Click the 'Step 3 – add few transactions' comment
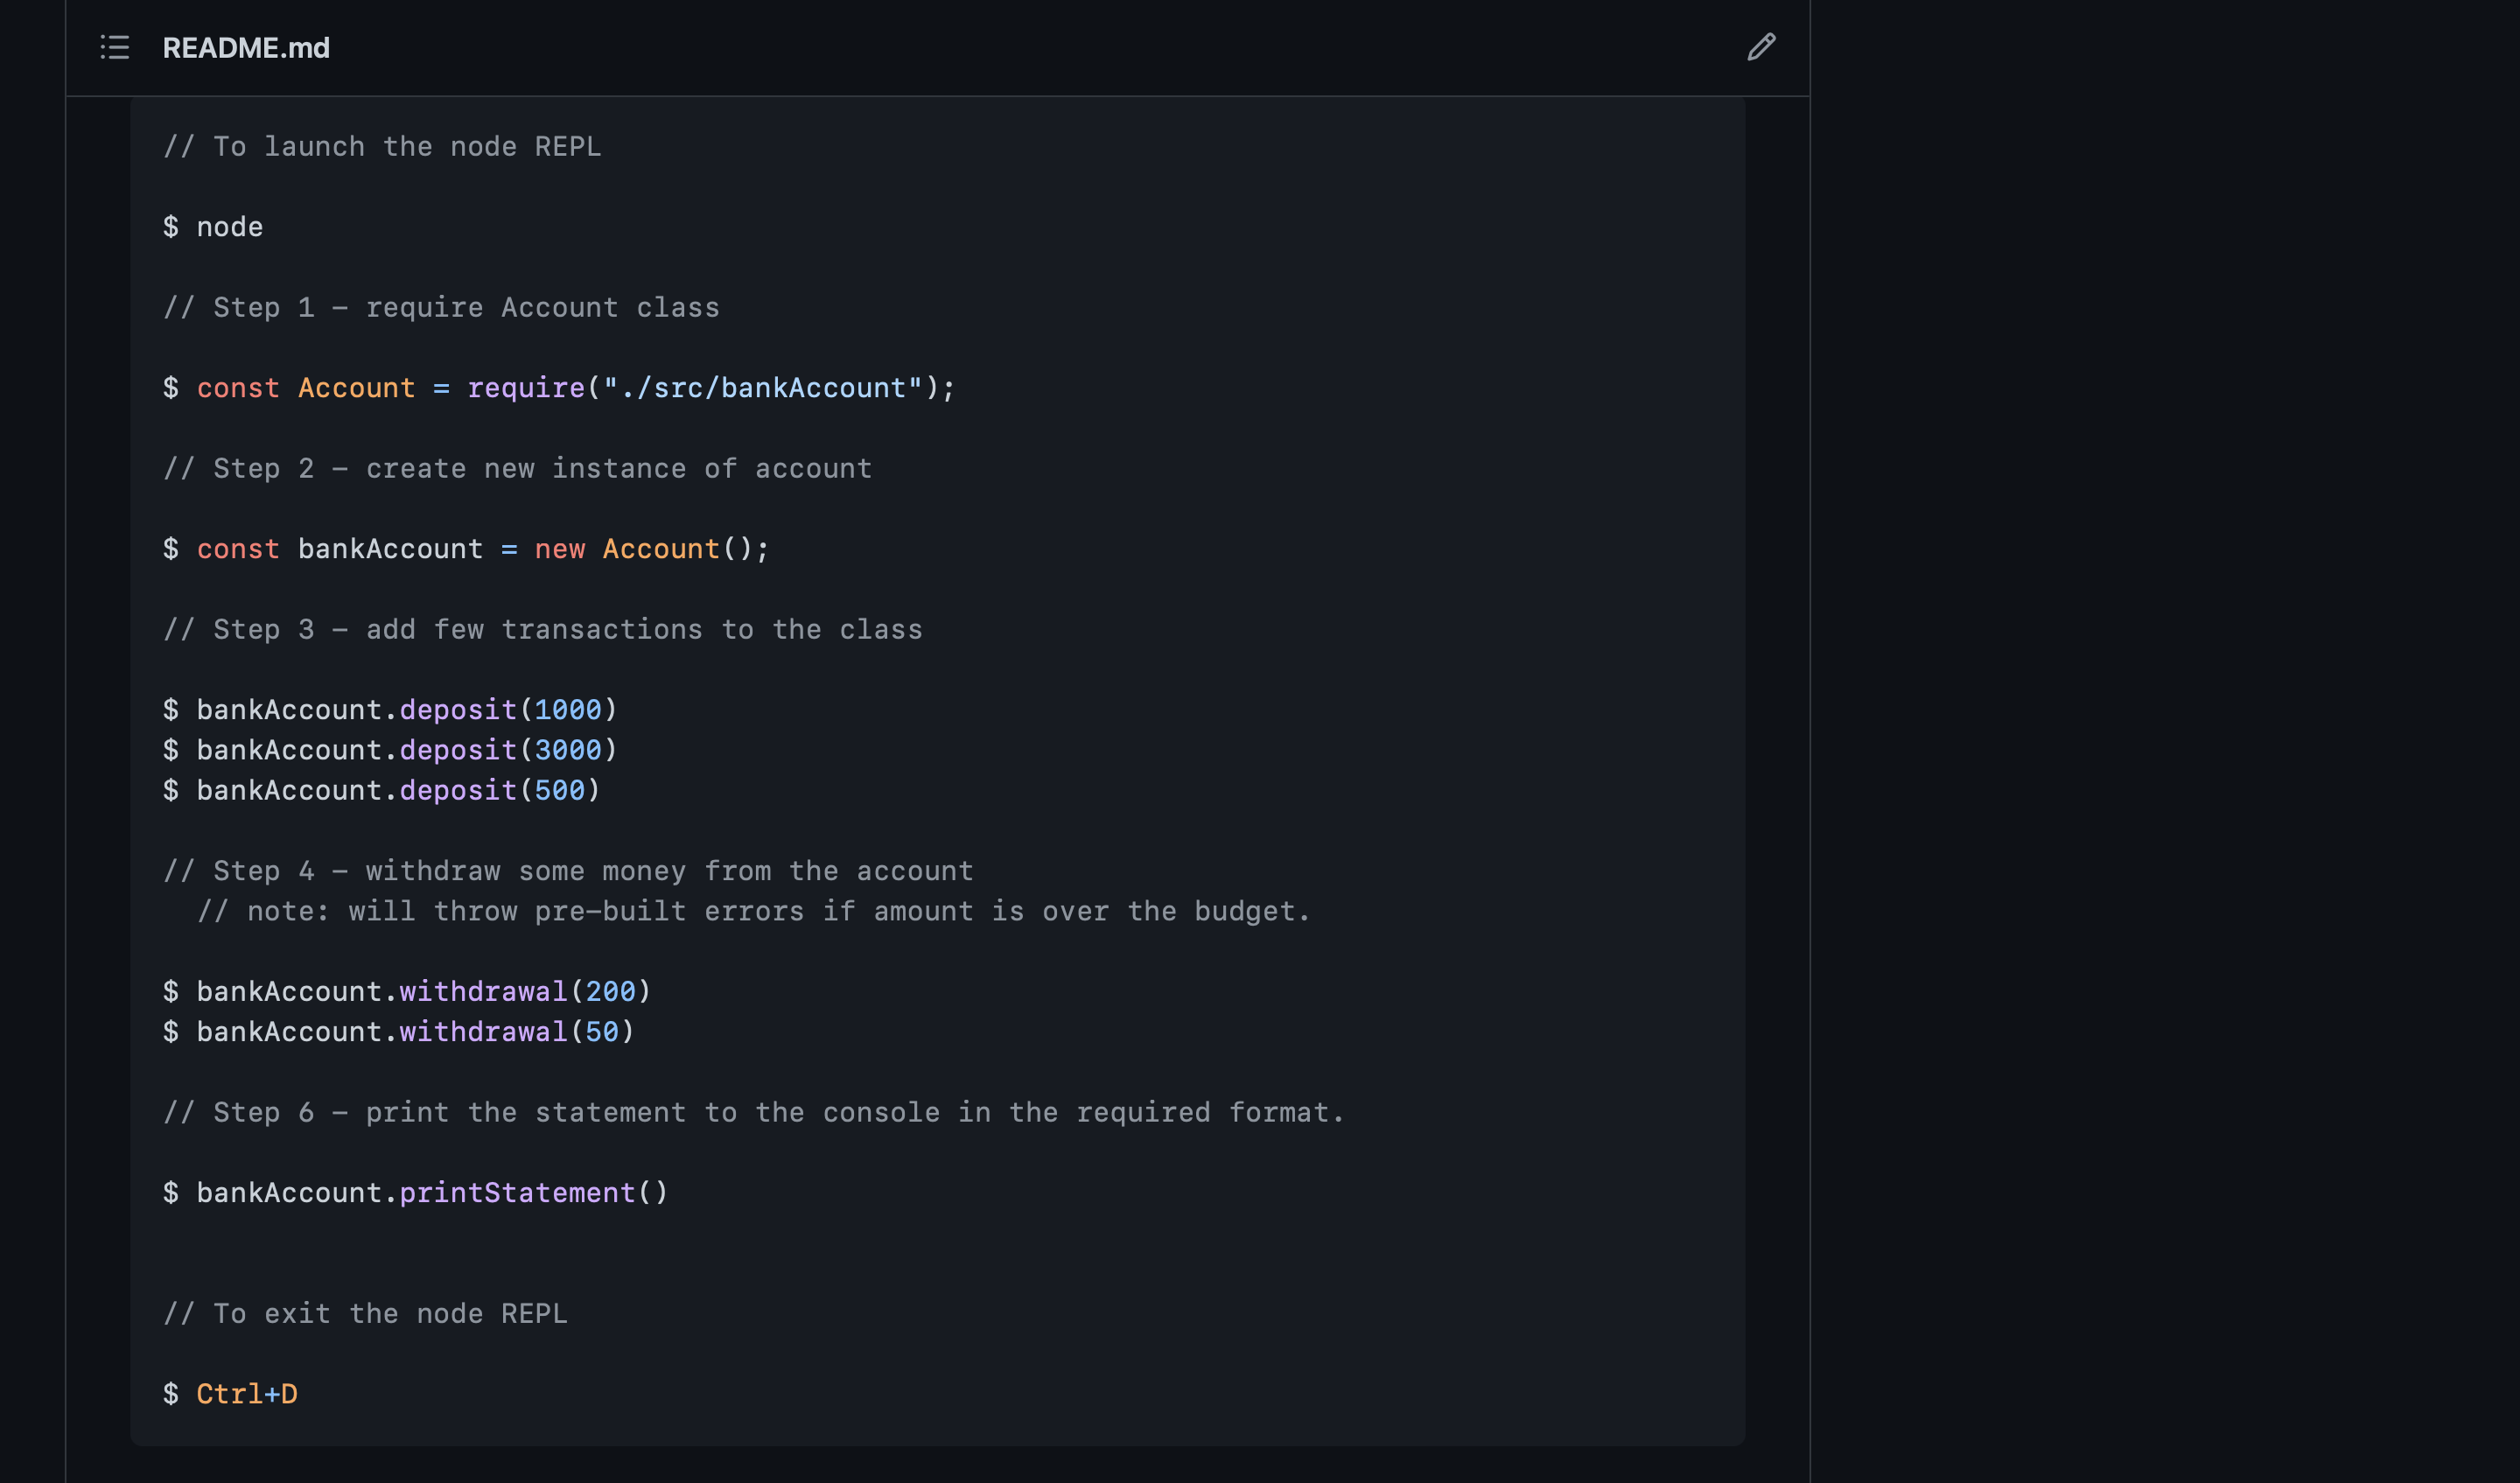Image resolution: width=2520 pixels, height=1483 pixels. [x=542, y=630]
